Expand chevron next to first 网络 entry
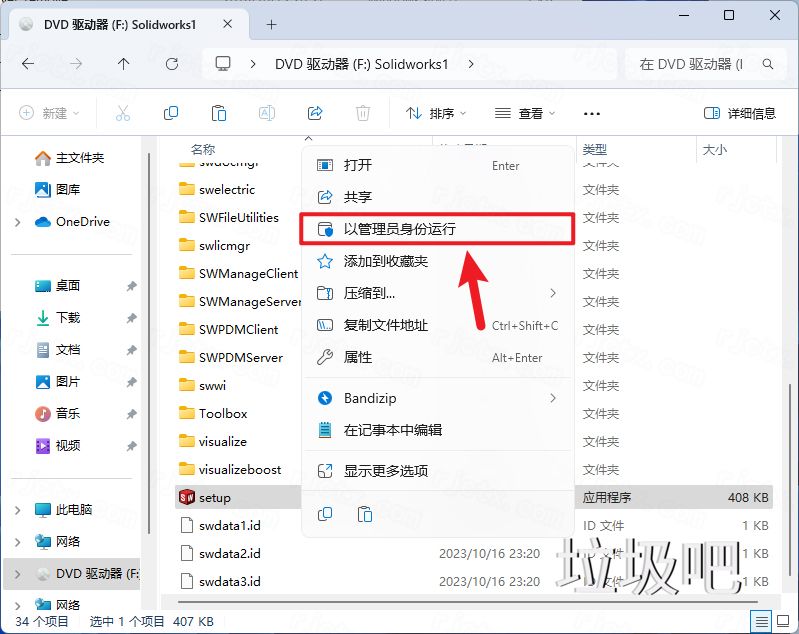The height and width of the screenshot is (634, 799). coord(18,542)
